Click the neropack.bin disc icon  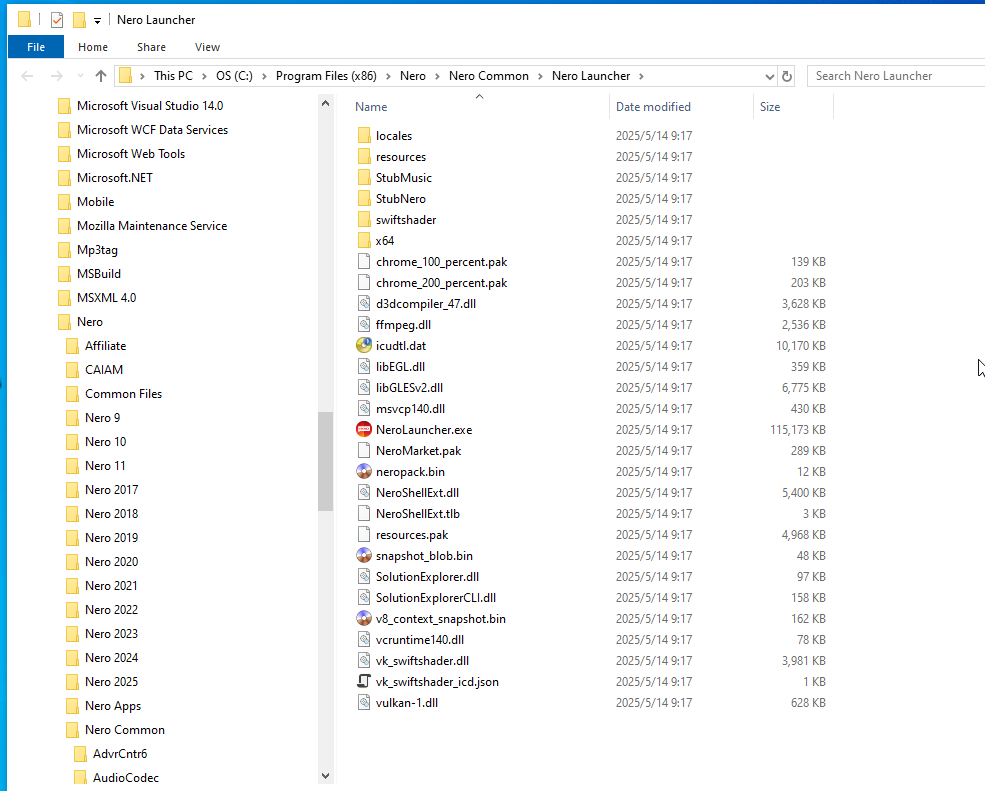pos(364,472)
